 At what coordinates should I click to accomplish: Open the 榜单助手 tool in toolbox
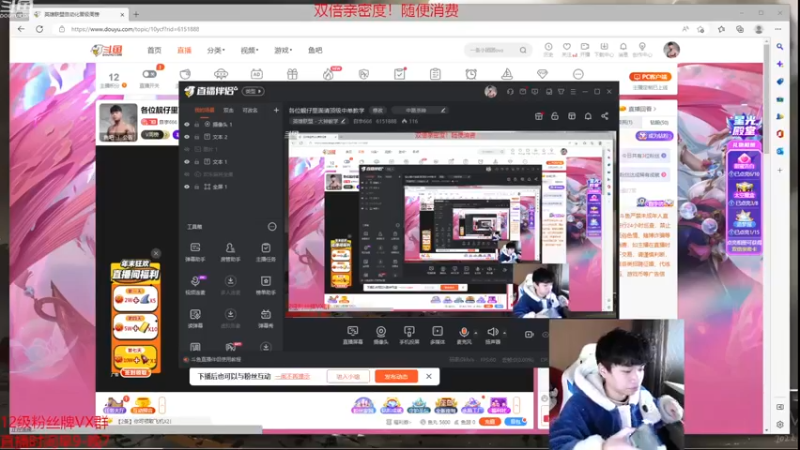click(265, 285)
